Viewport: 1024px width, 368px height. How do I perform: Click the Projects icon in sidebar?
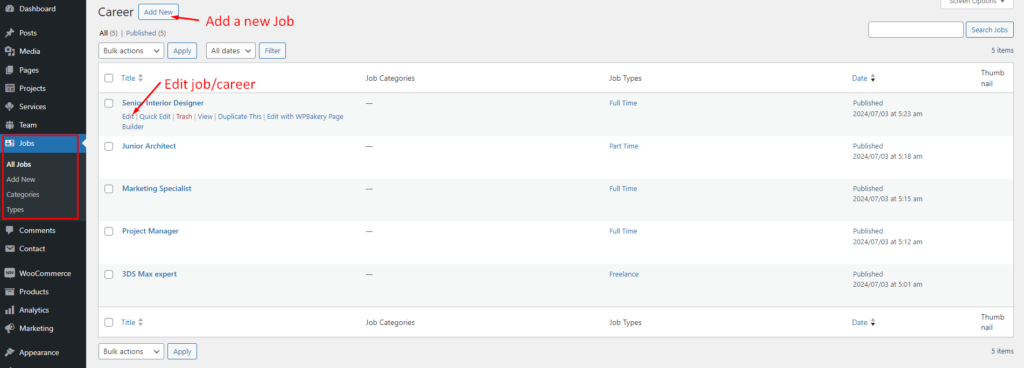tap(10, 88)
